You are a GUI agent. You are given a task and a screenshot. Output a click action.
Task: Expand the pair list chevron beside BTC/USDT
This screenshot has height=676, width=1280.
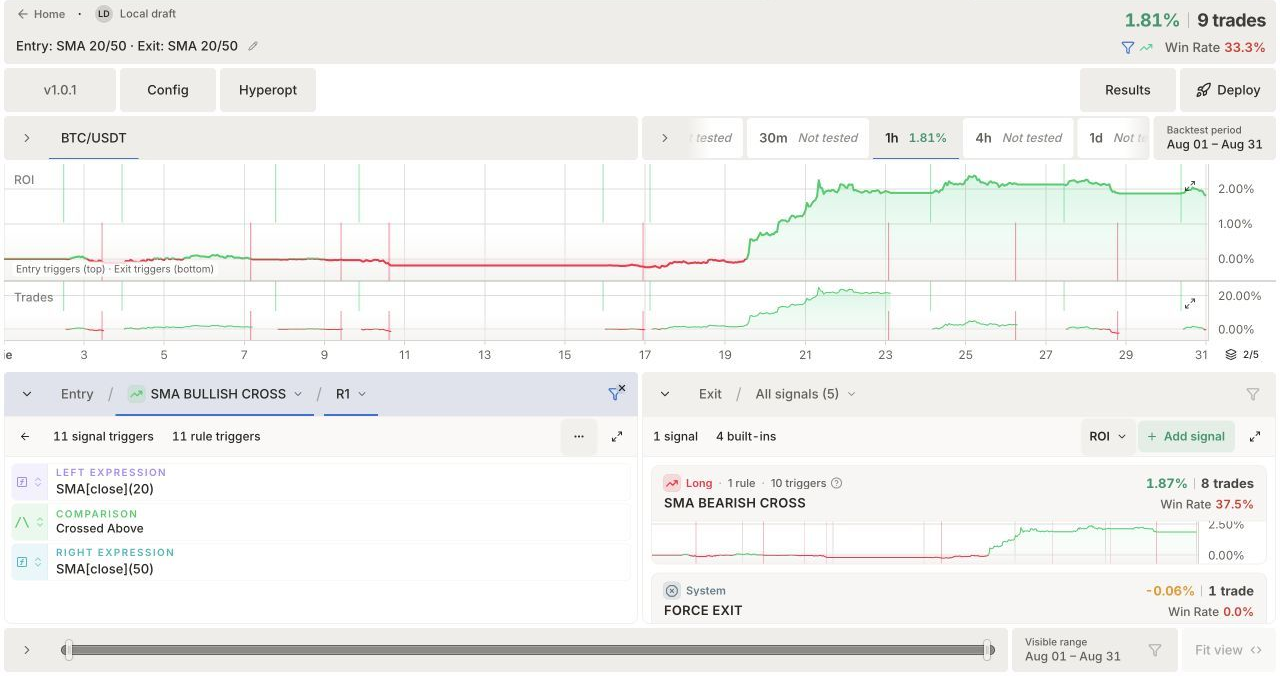click(27, 138)
